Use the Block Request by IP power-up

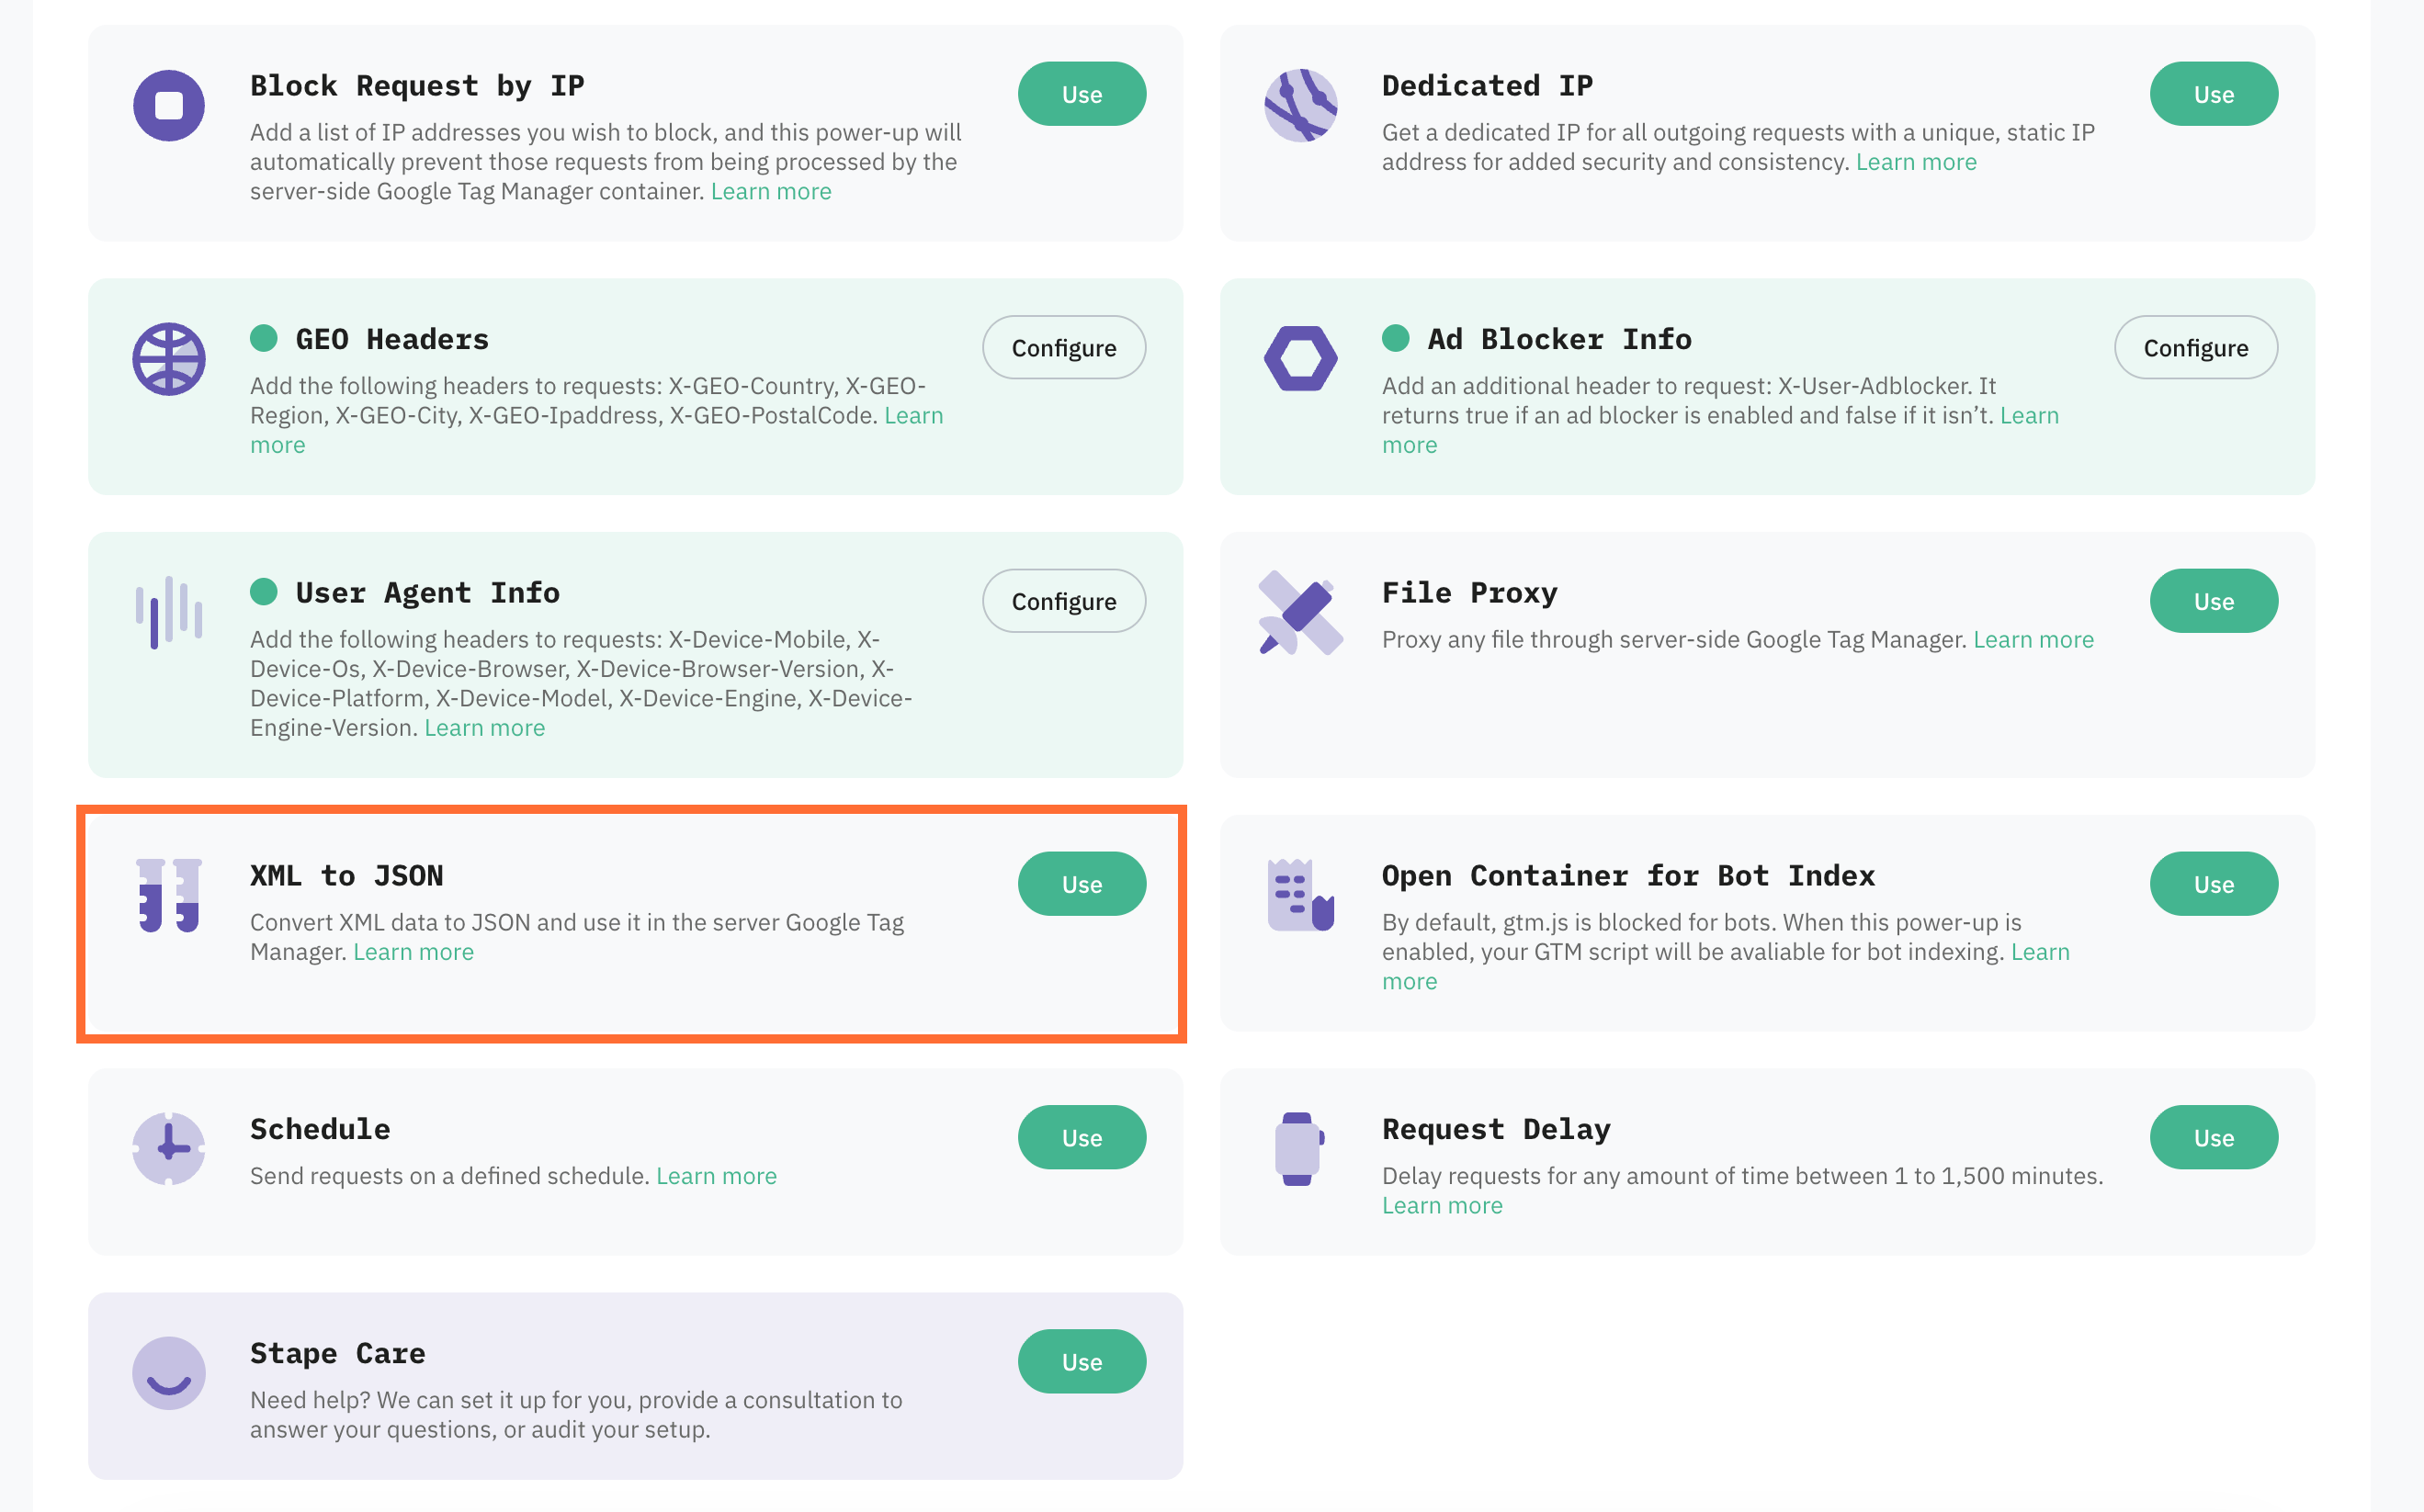click(x=1082, y=94)
